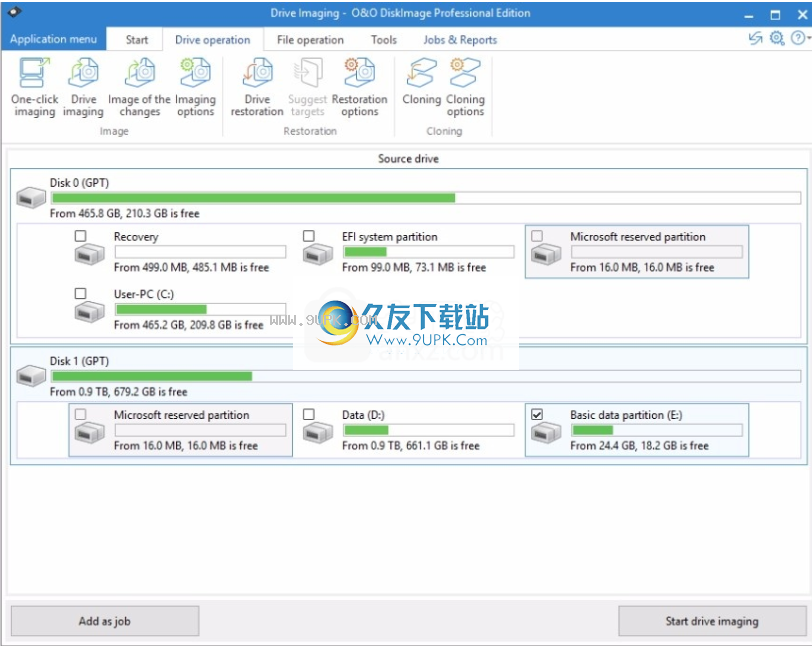Click 'From 0.9 TB, 679.2 GB is free' text
The height and width of the screenshot is (646, 812).
coord(119,392)
